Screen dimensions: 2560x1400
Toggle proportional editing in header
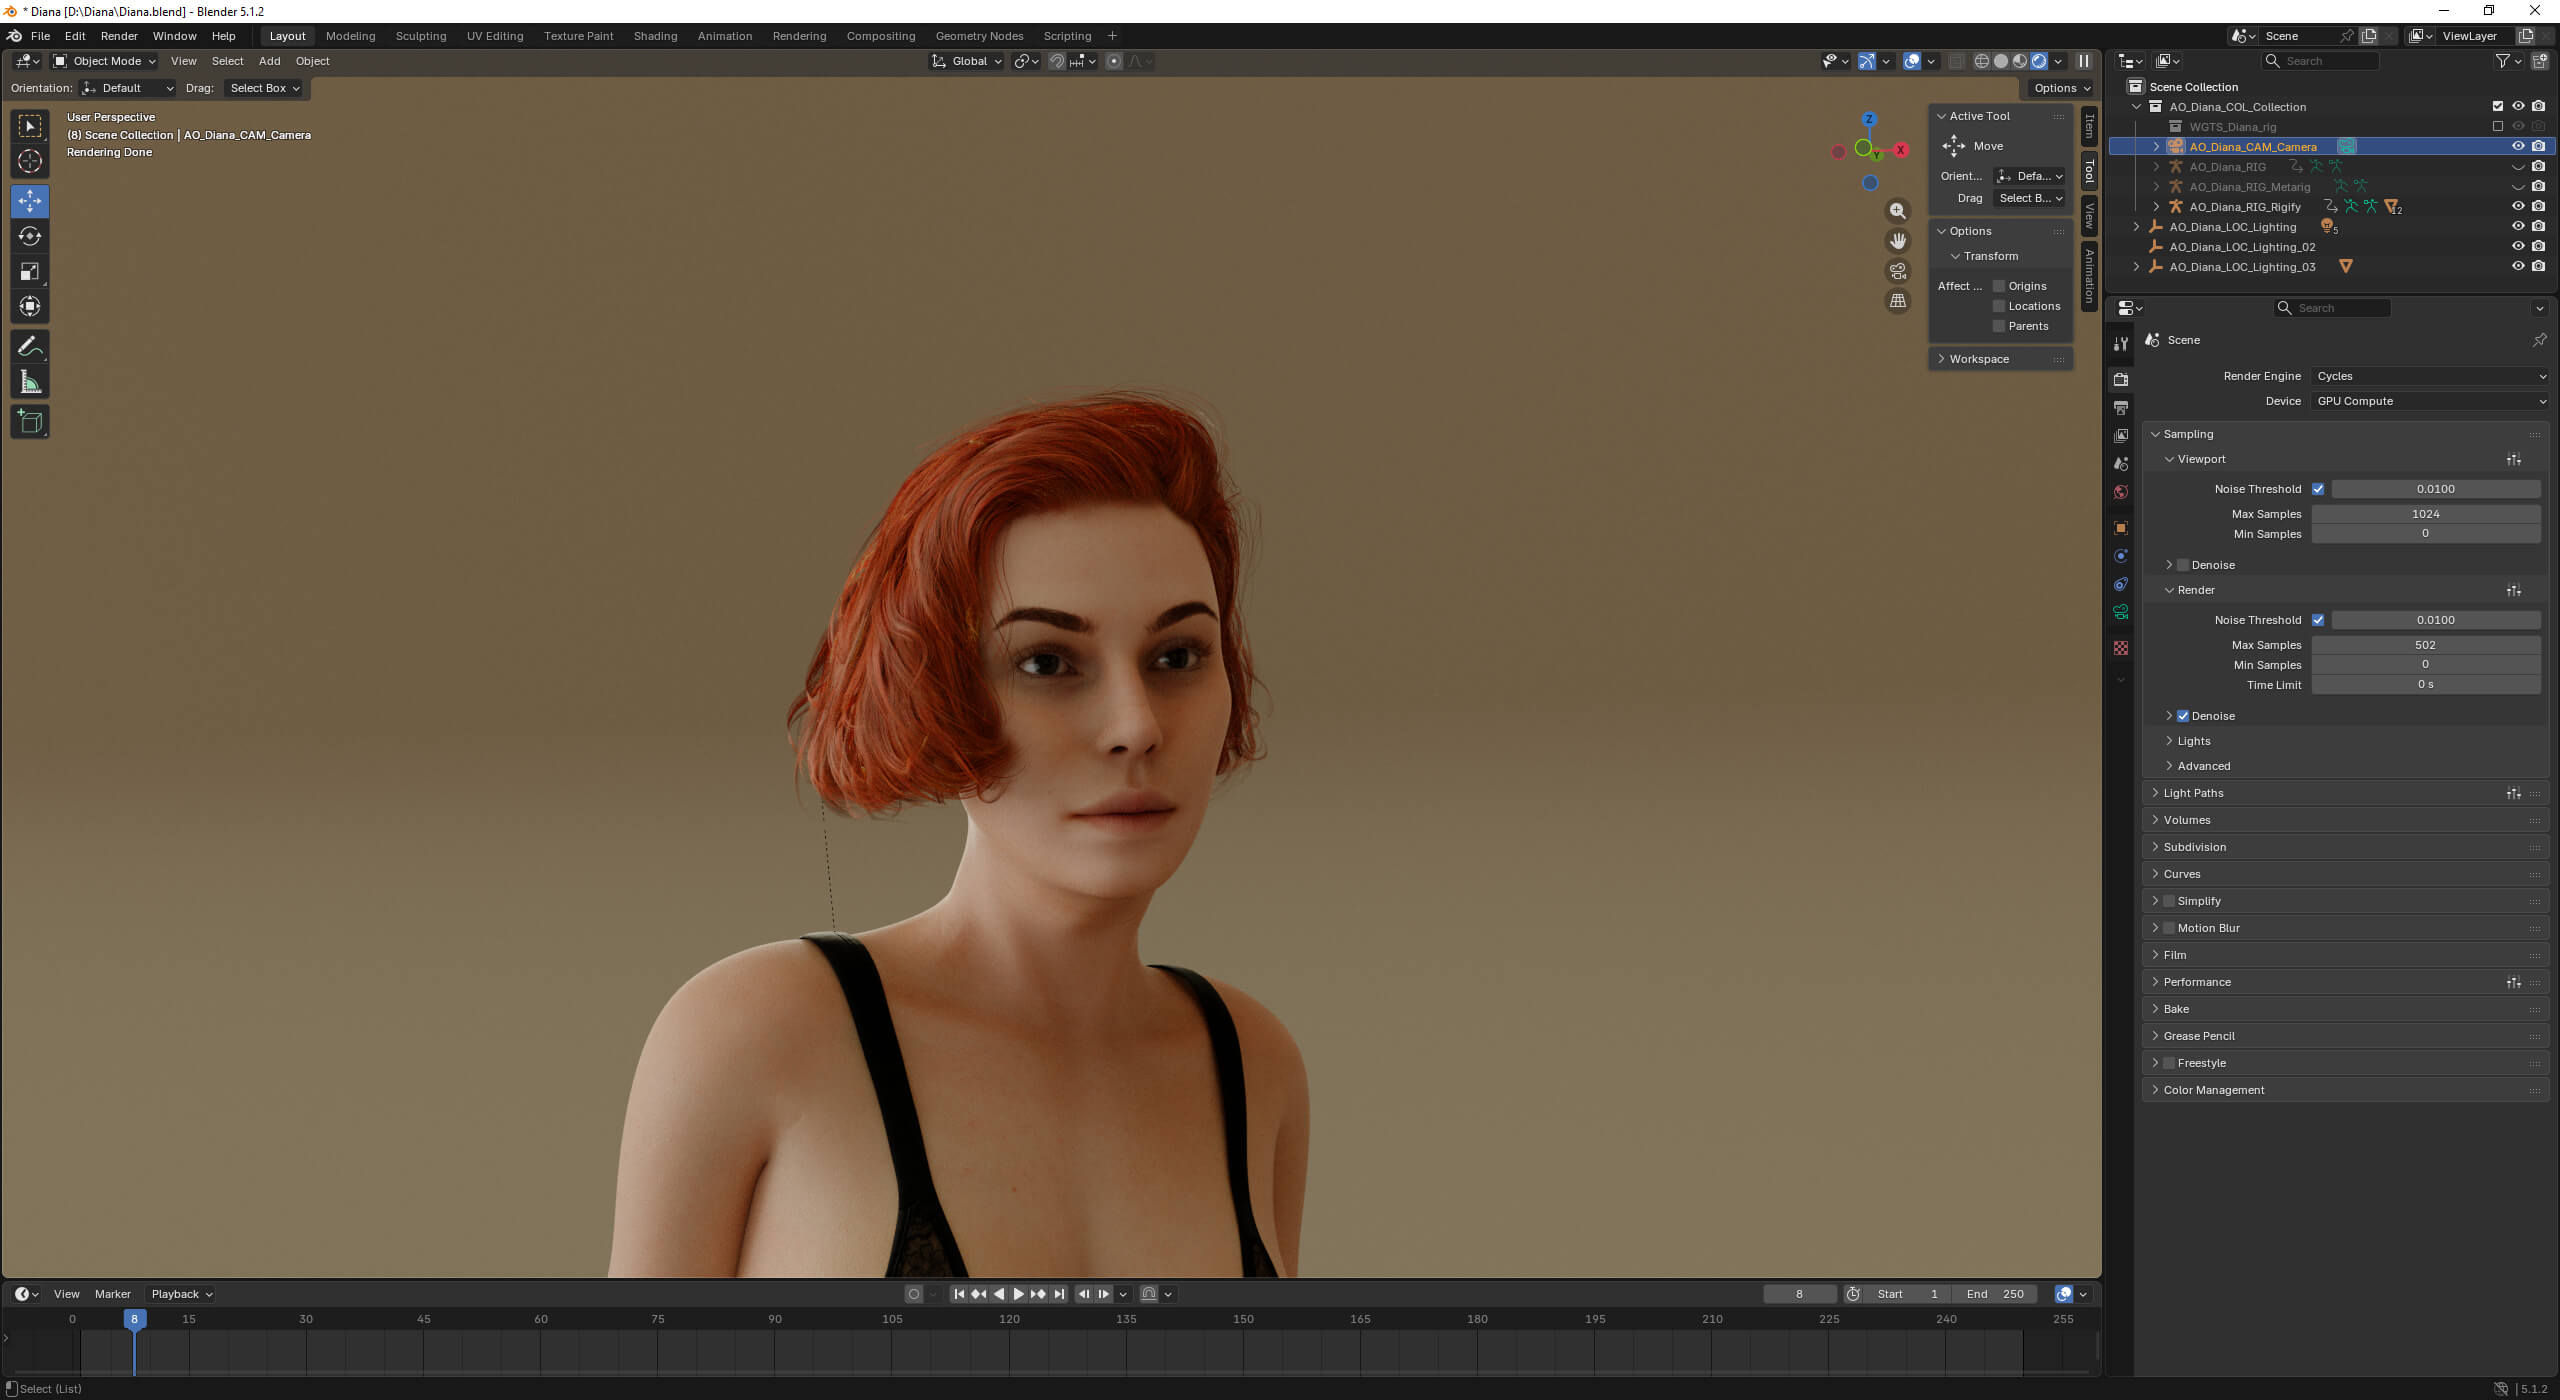click(x=1114, y=61)
